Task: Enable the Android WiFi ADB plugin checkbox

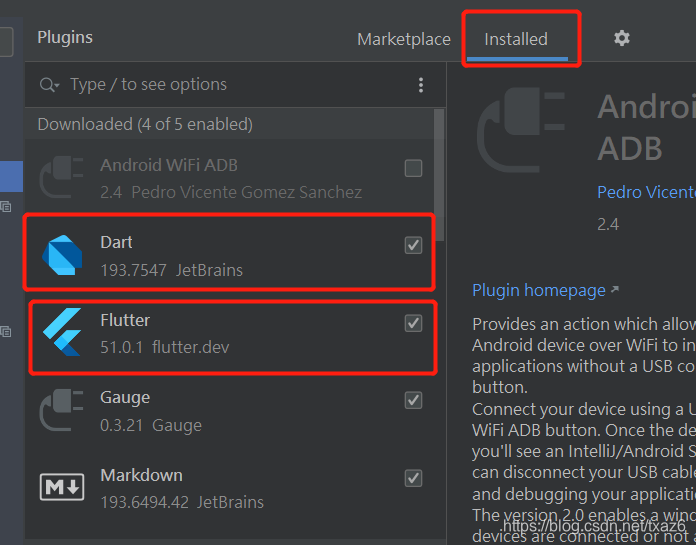Action: (x=413, y=168)
